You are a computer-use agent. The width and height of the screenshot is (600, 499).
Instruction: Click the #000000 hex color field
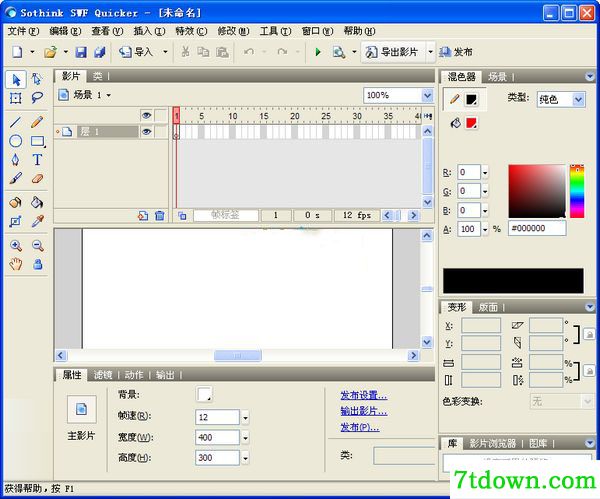coord(537,228)
